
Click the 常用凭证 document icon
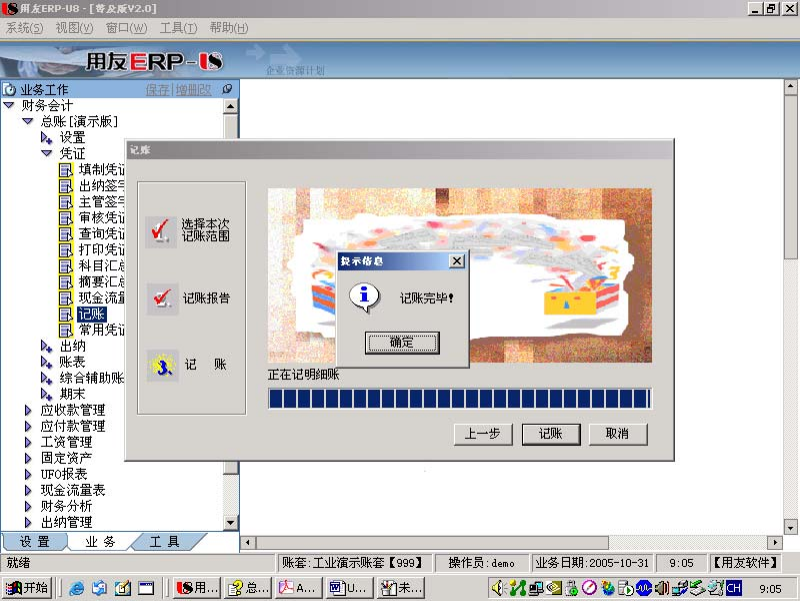tap(66, 330)
